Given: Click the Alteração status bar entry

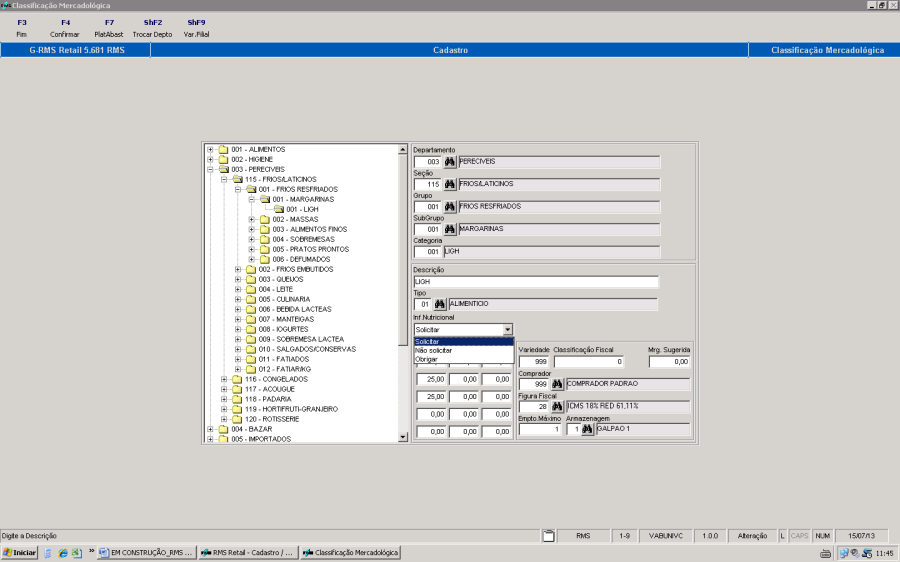Looking at the screenshot, I should click(752, 536).
